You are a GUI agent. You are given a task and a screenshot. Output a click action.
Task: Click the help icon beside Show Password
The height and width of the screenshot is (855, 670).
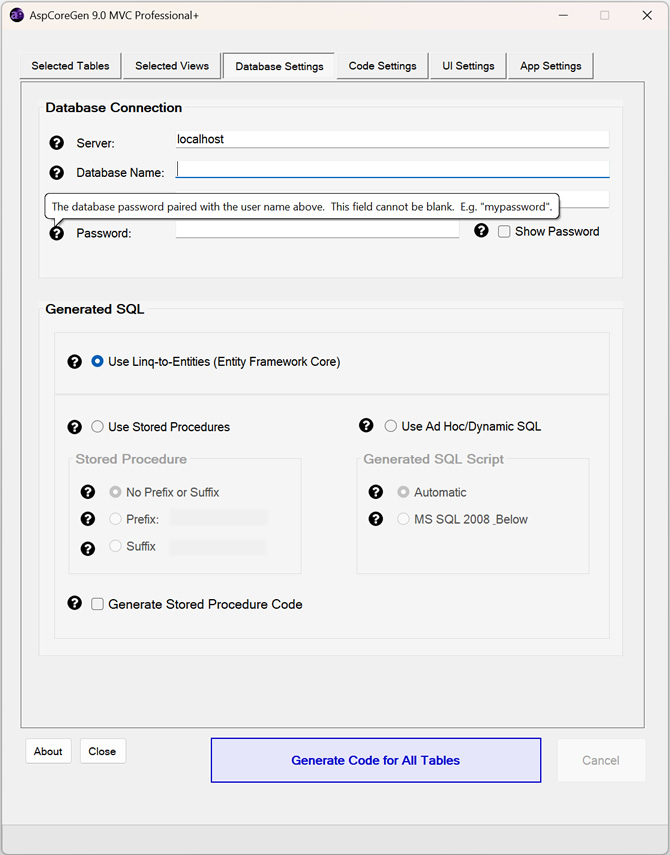pos(481,231)
